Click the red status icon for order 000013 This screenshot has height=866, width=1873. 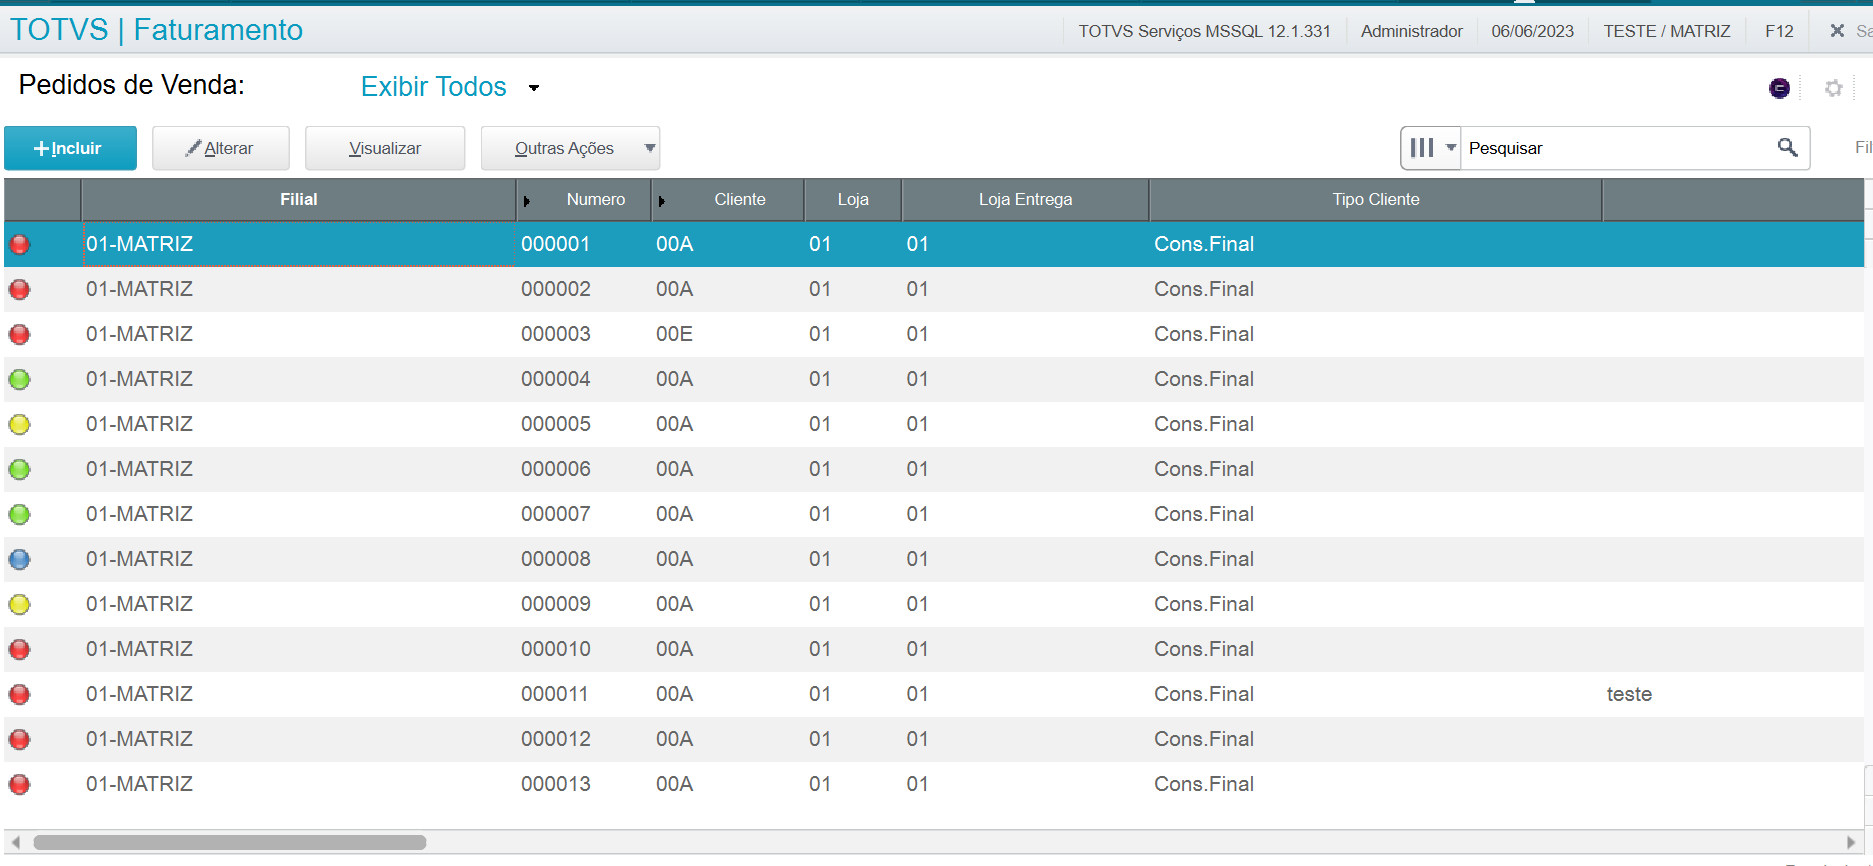point(19,784)
